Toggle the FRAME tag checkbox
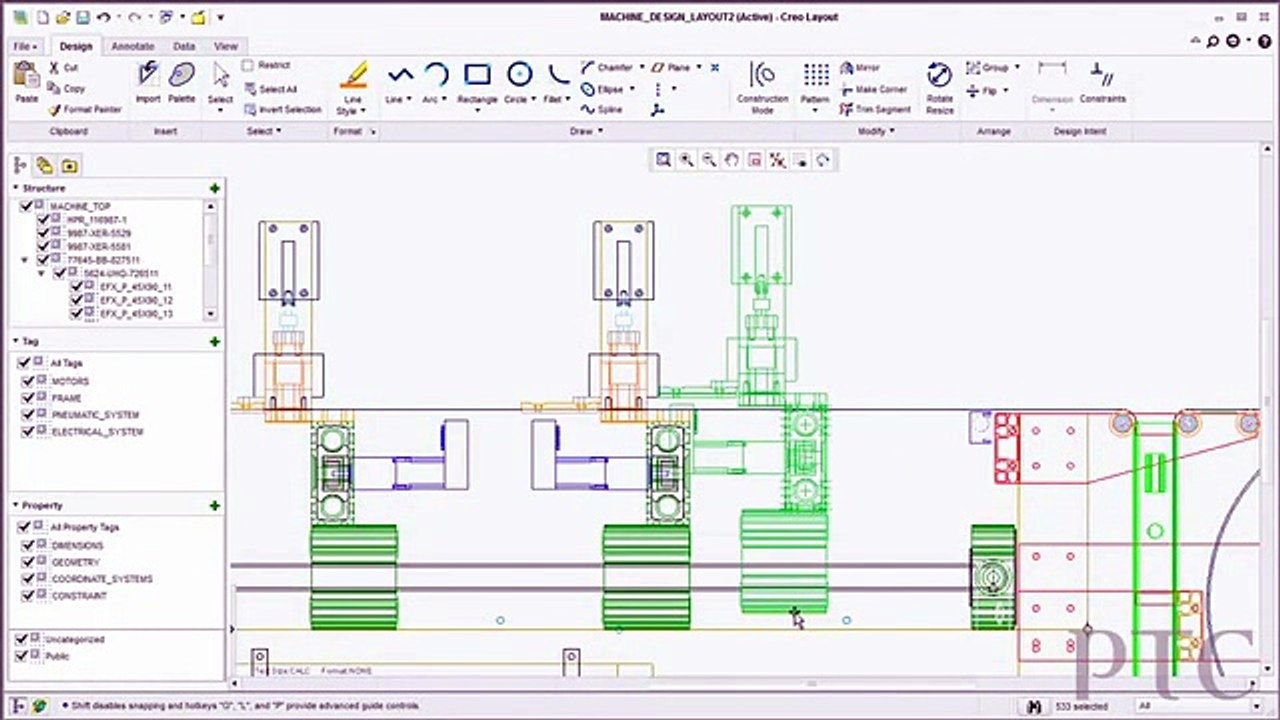 click(x=26, y=398)
